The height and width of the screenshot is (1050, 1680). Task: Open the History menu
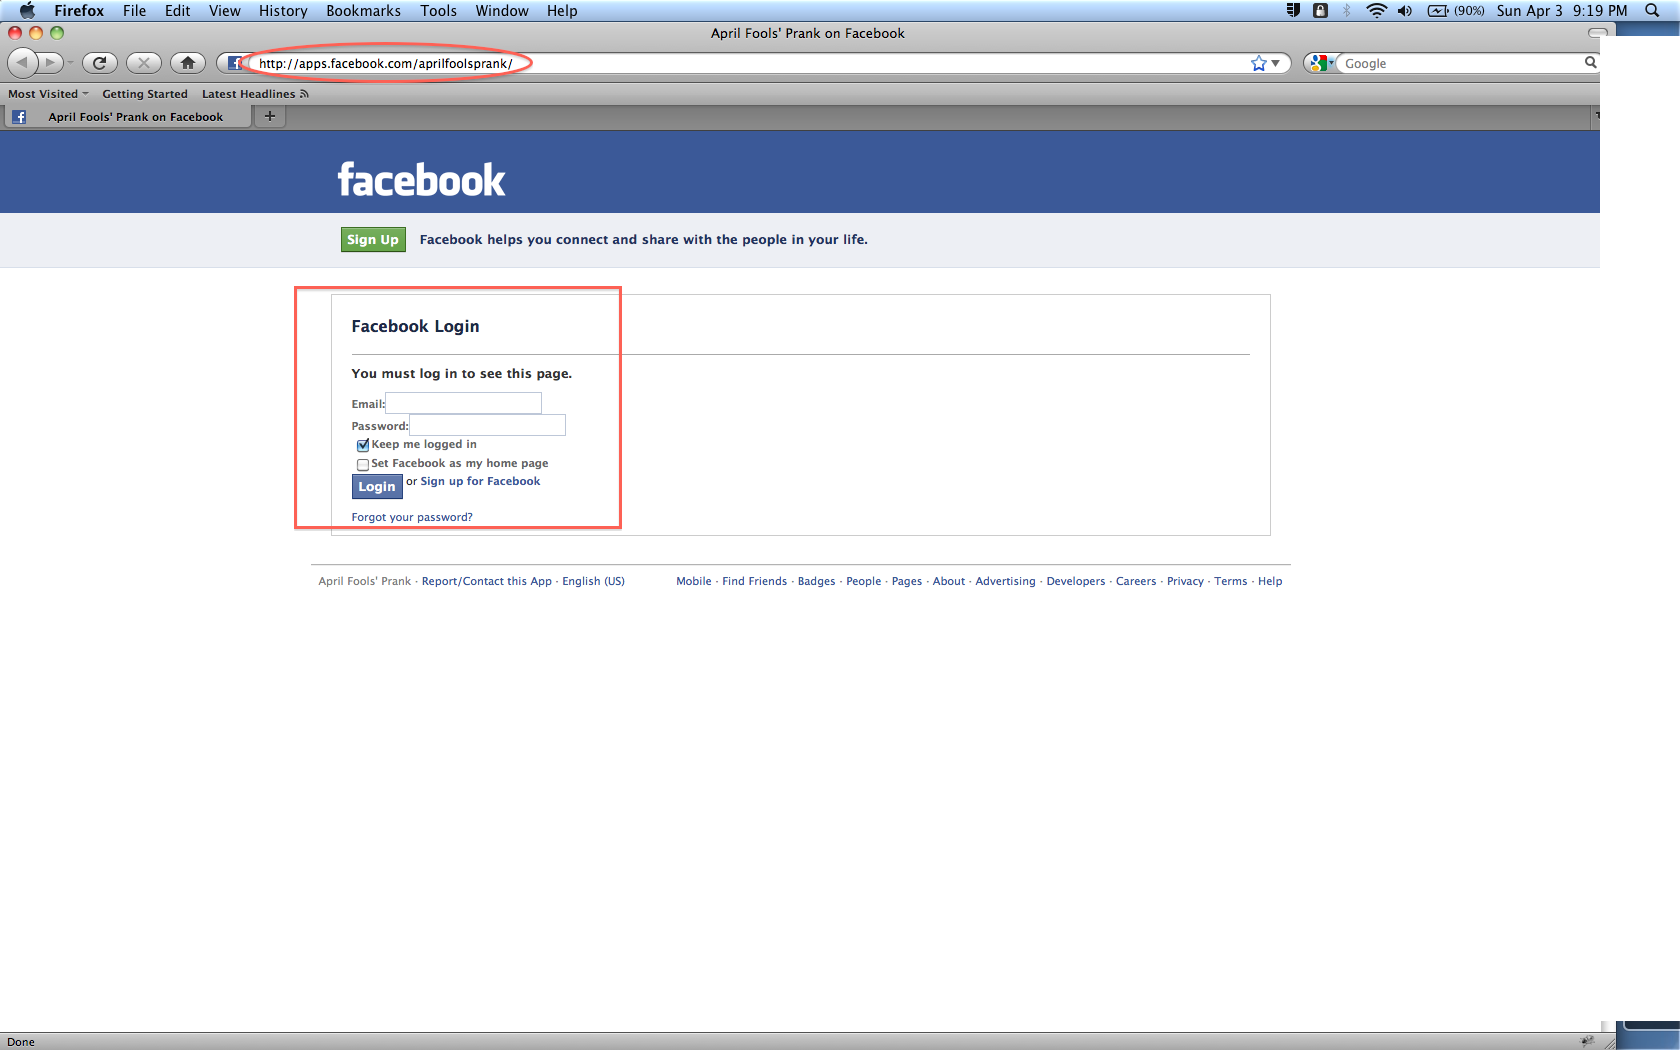point(283,10)
